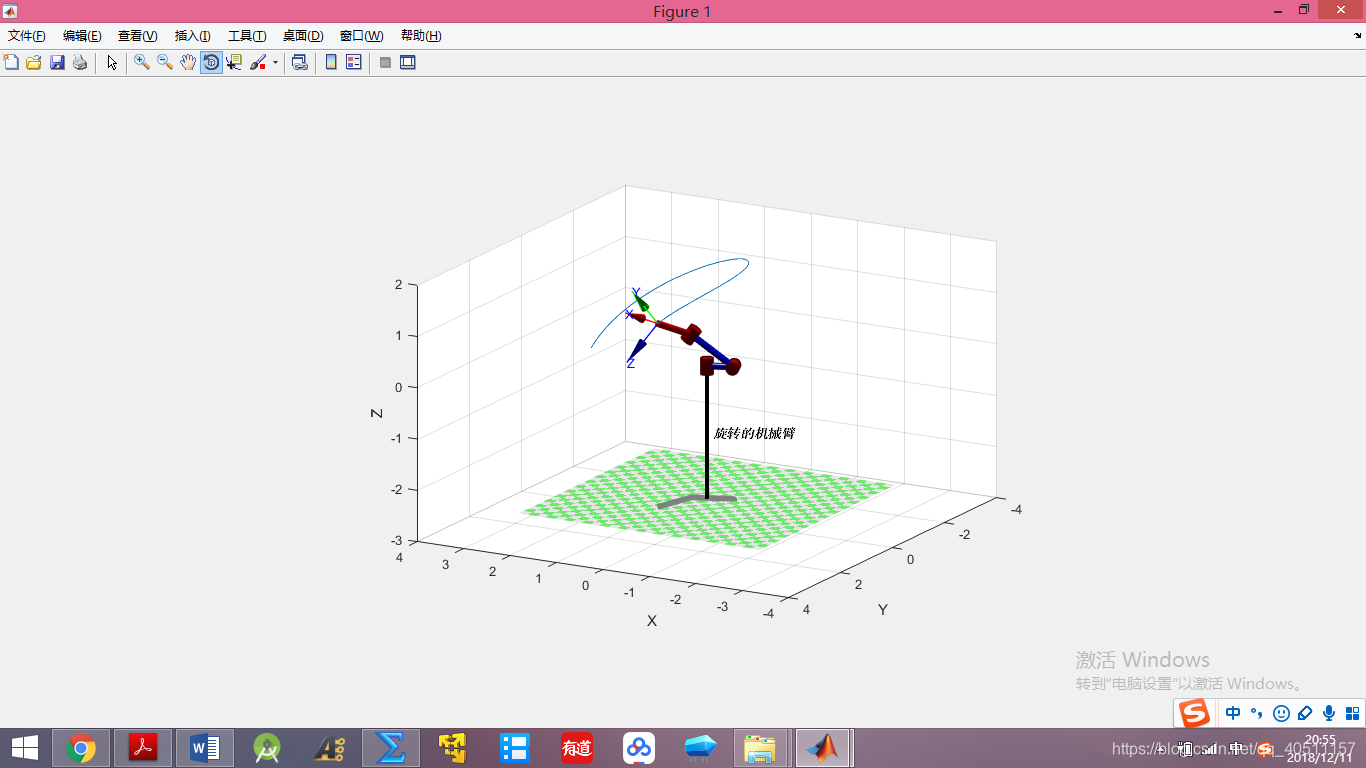This screenshot has width=1366, height=768.
Task: Open the Sogou toolbox grid icon
Action: (x=1353, y=713)
